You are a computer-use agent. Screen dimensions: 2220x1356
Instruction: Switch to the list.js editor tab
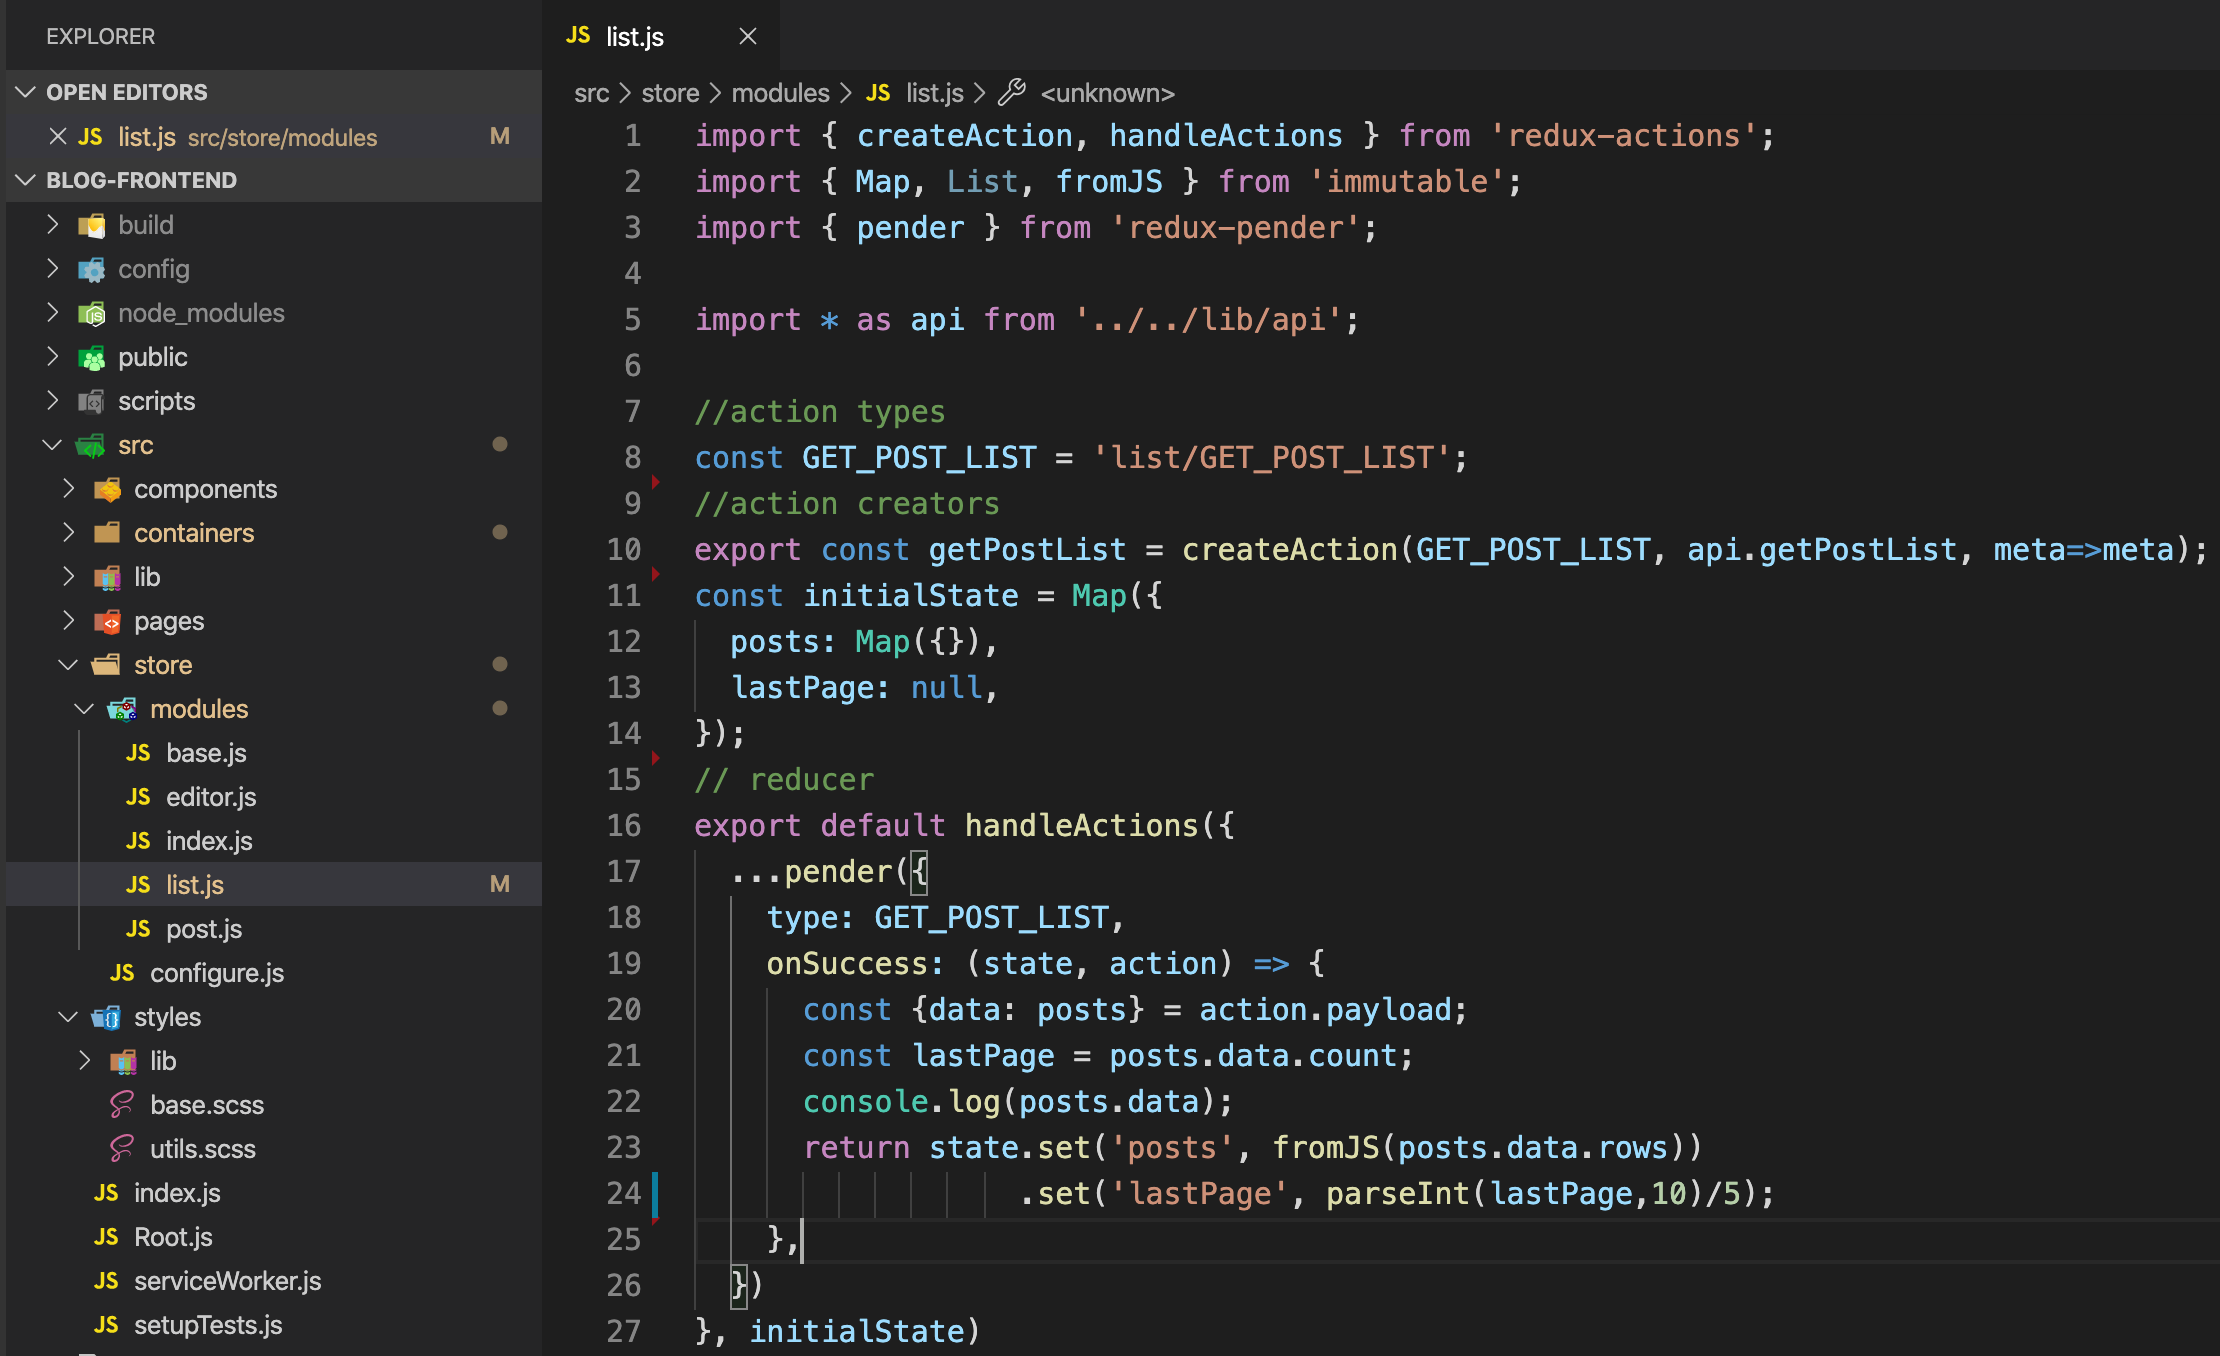[x=634, y=37]
